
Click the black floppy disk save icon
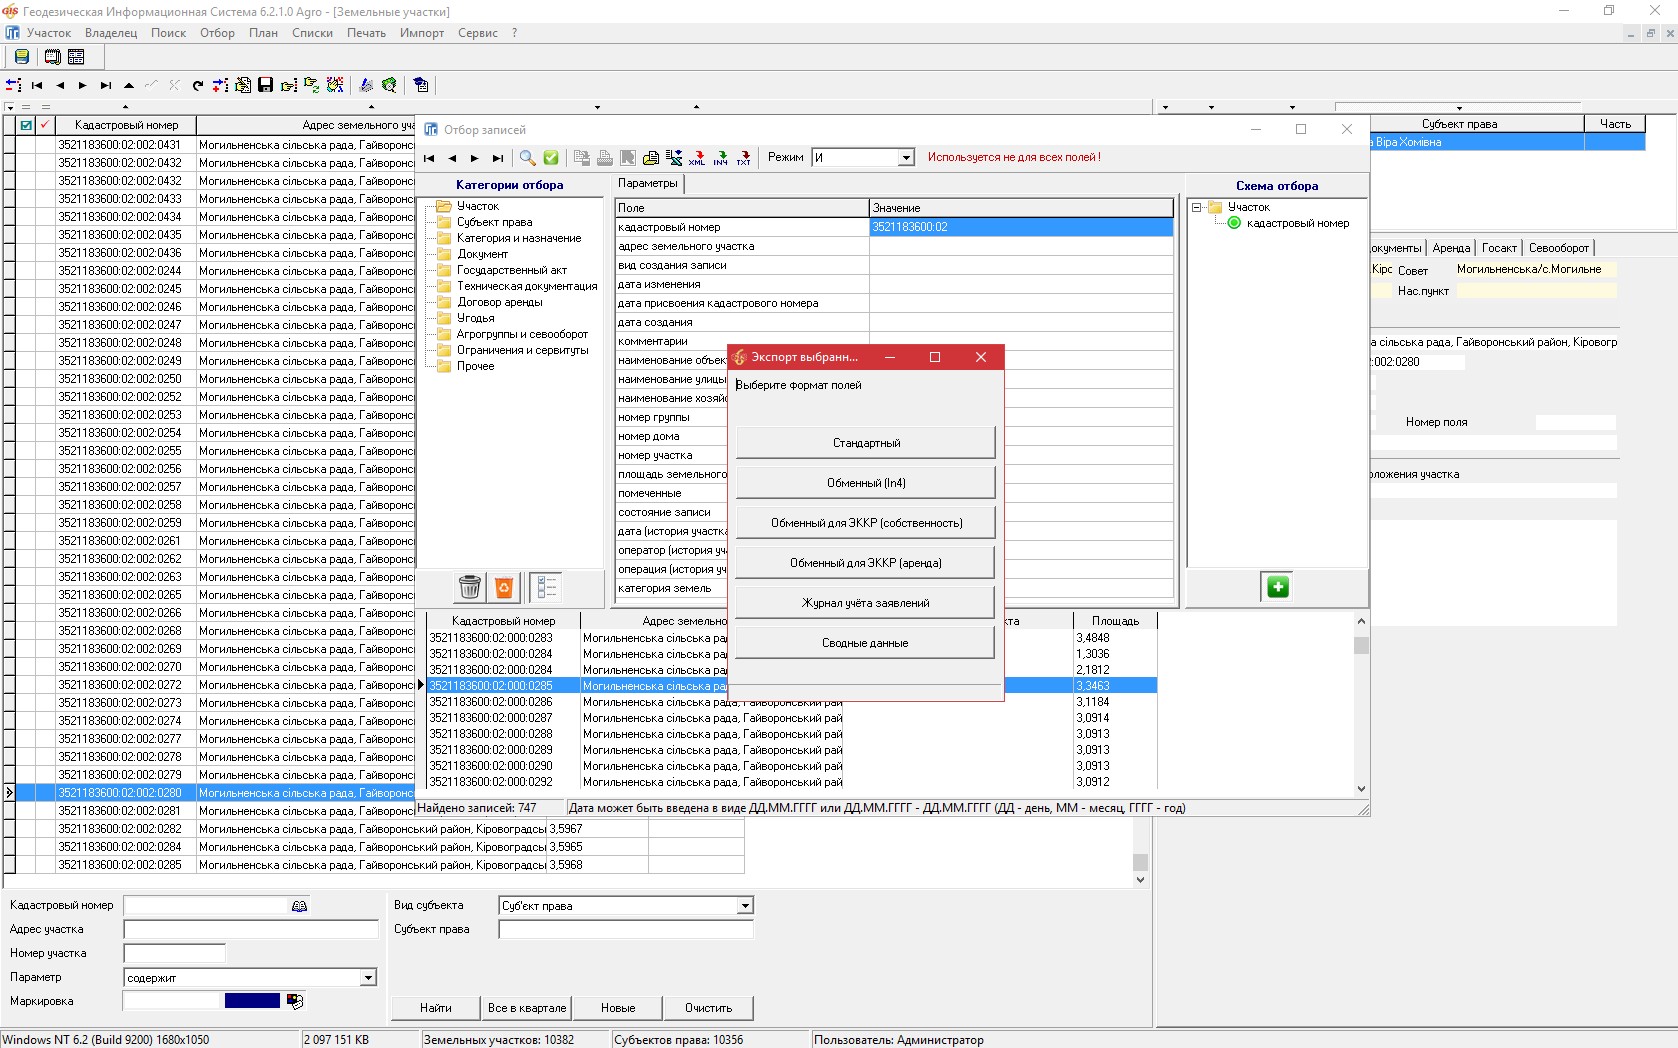pyautogui.click(x=265, y=85)
